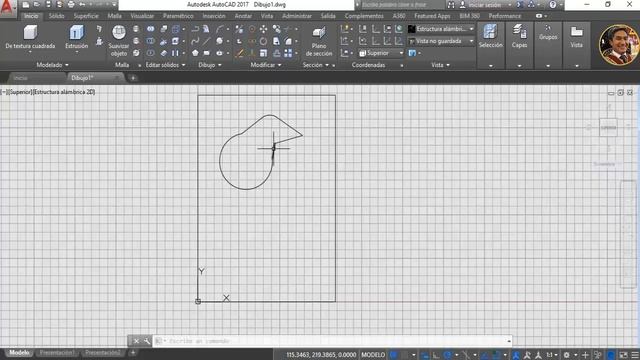Add a new drawing tab with plus button
Viewport: 640px width, 360px height.
click(x=133, y=78)
